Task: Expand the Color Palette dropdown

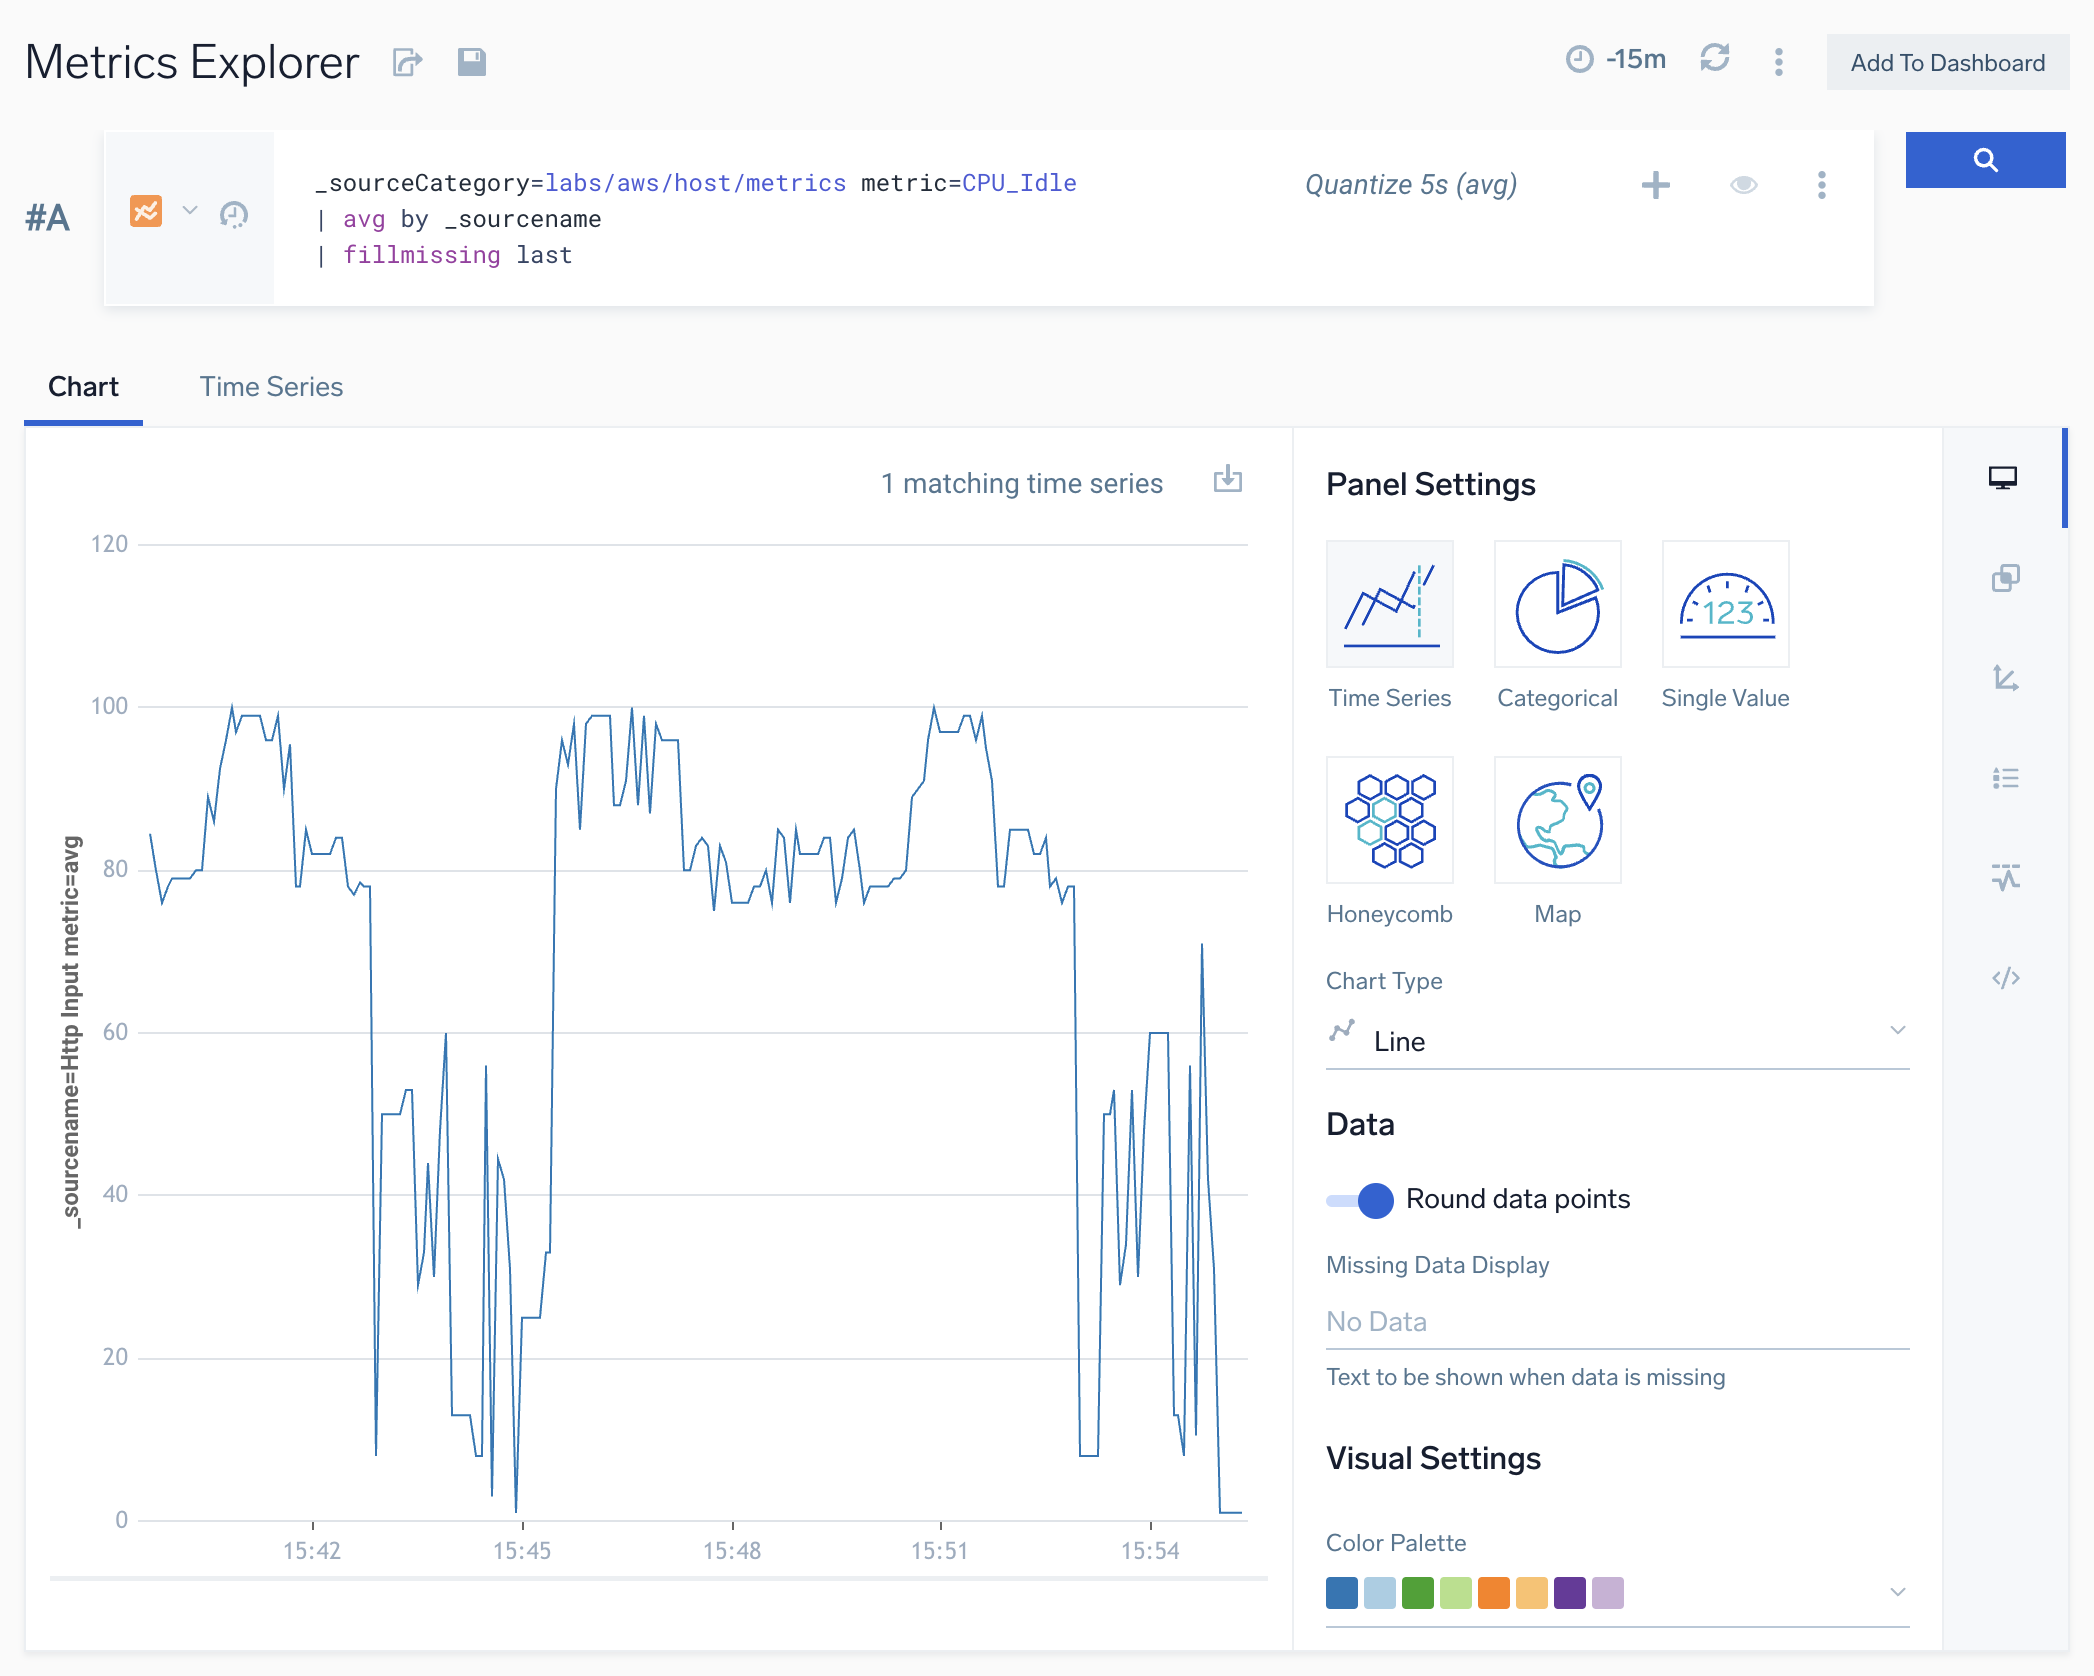Action: (x=1896, y=1592)
